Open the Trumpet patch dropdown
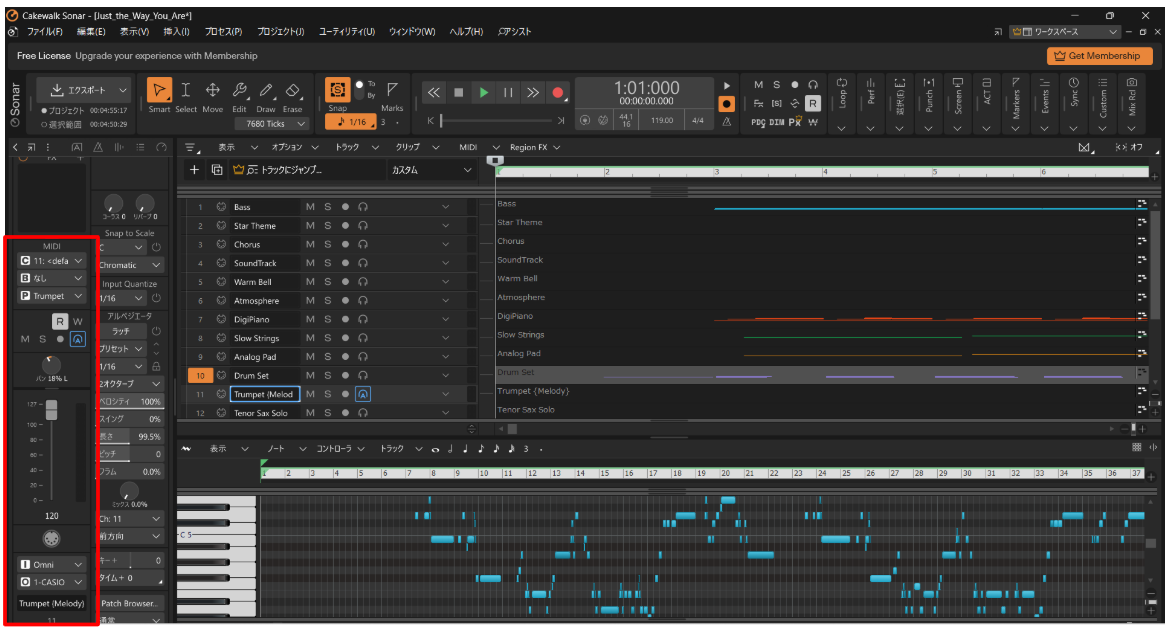The height and width of the screenshot is (629, 1171). point(51,296)
